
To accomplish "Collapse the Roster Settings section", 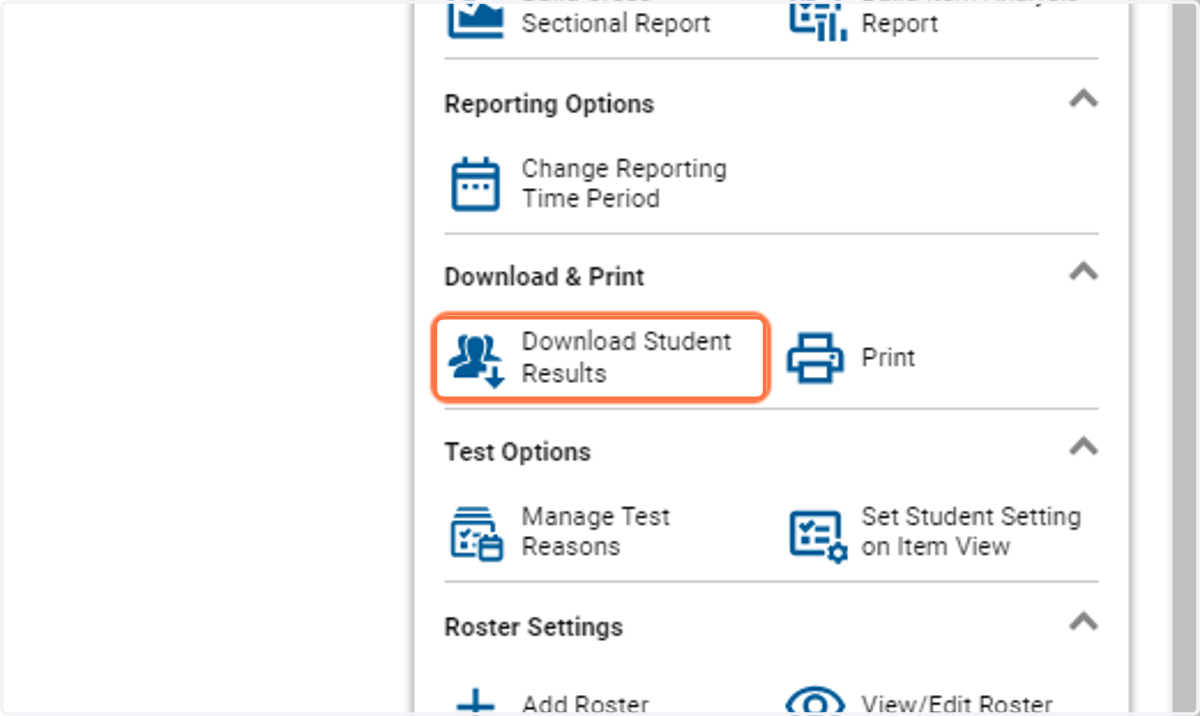I will tap(1084, 621).
